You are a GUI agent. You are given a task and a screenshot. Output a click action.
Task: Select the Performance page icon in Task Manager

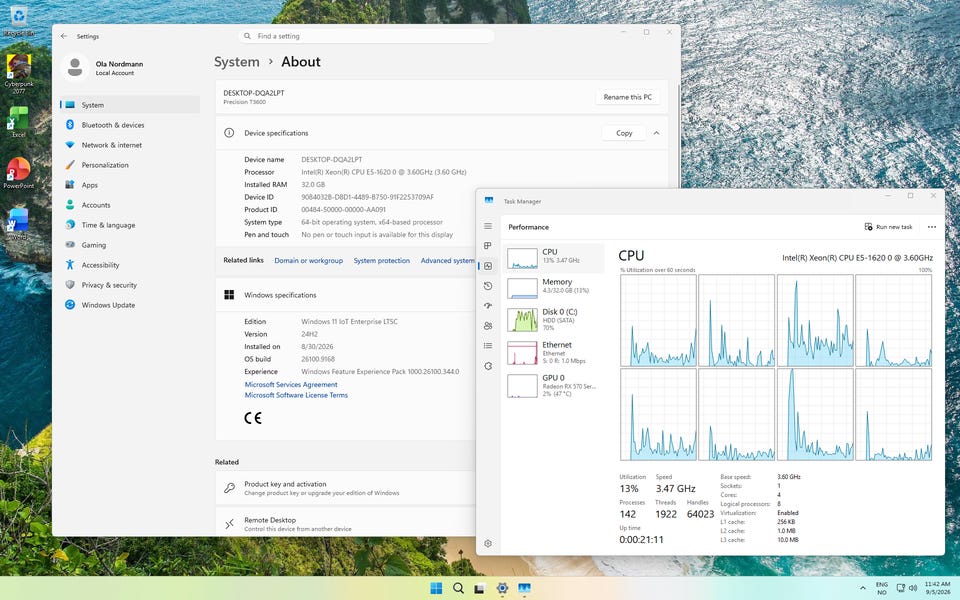[488, 266]
